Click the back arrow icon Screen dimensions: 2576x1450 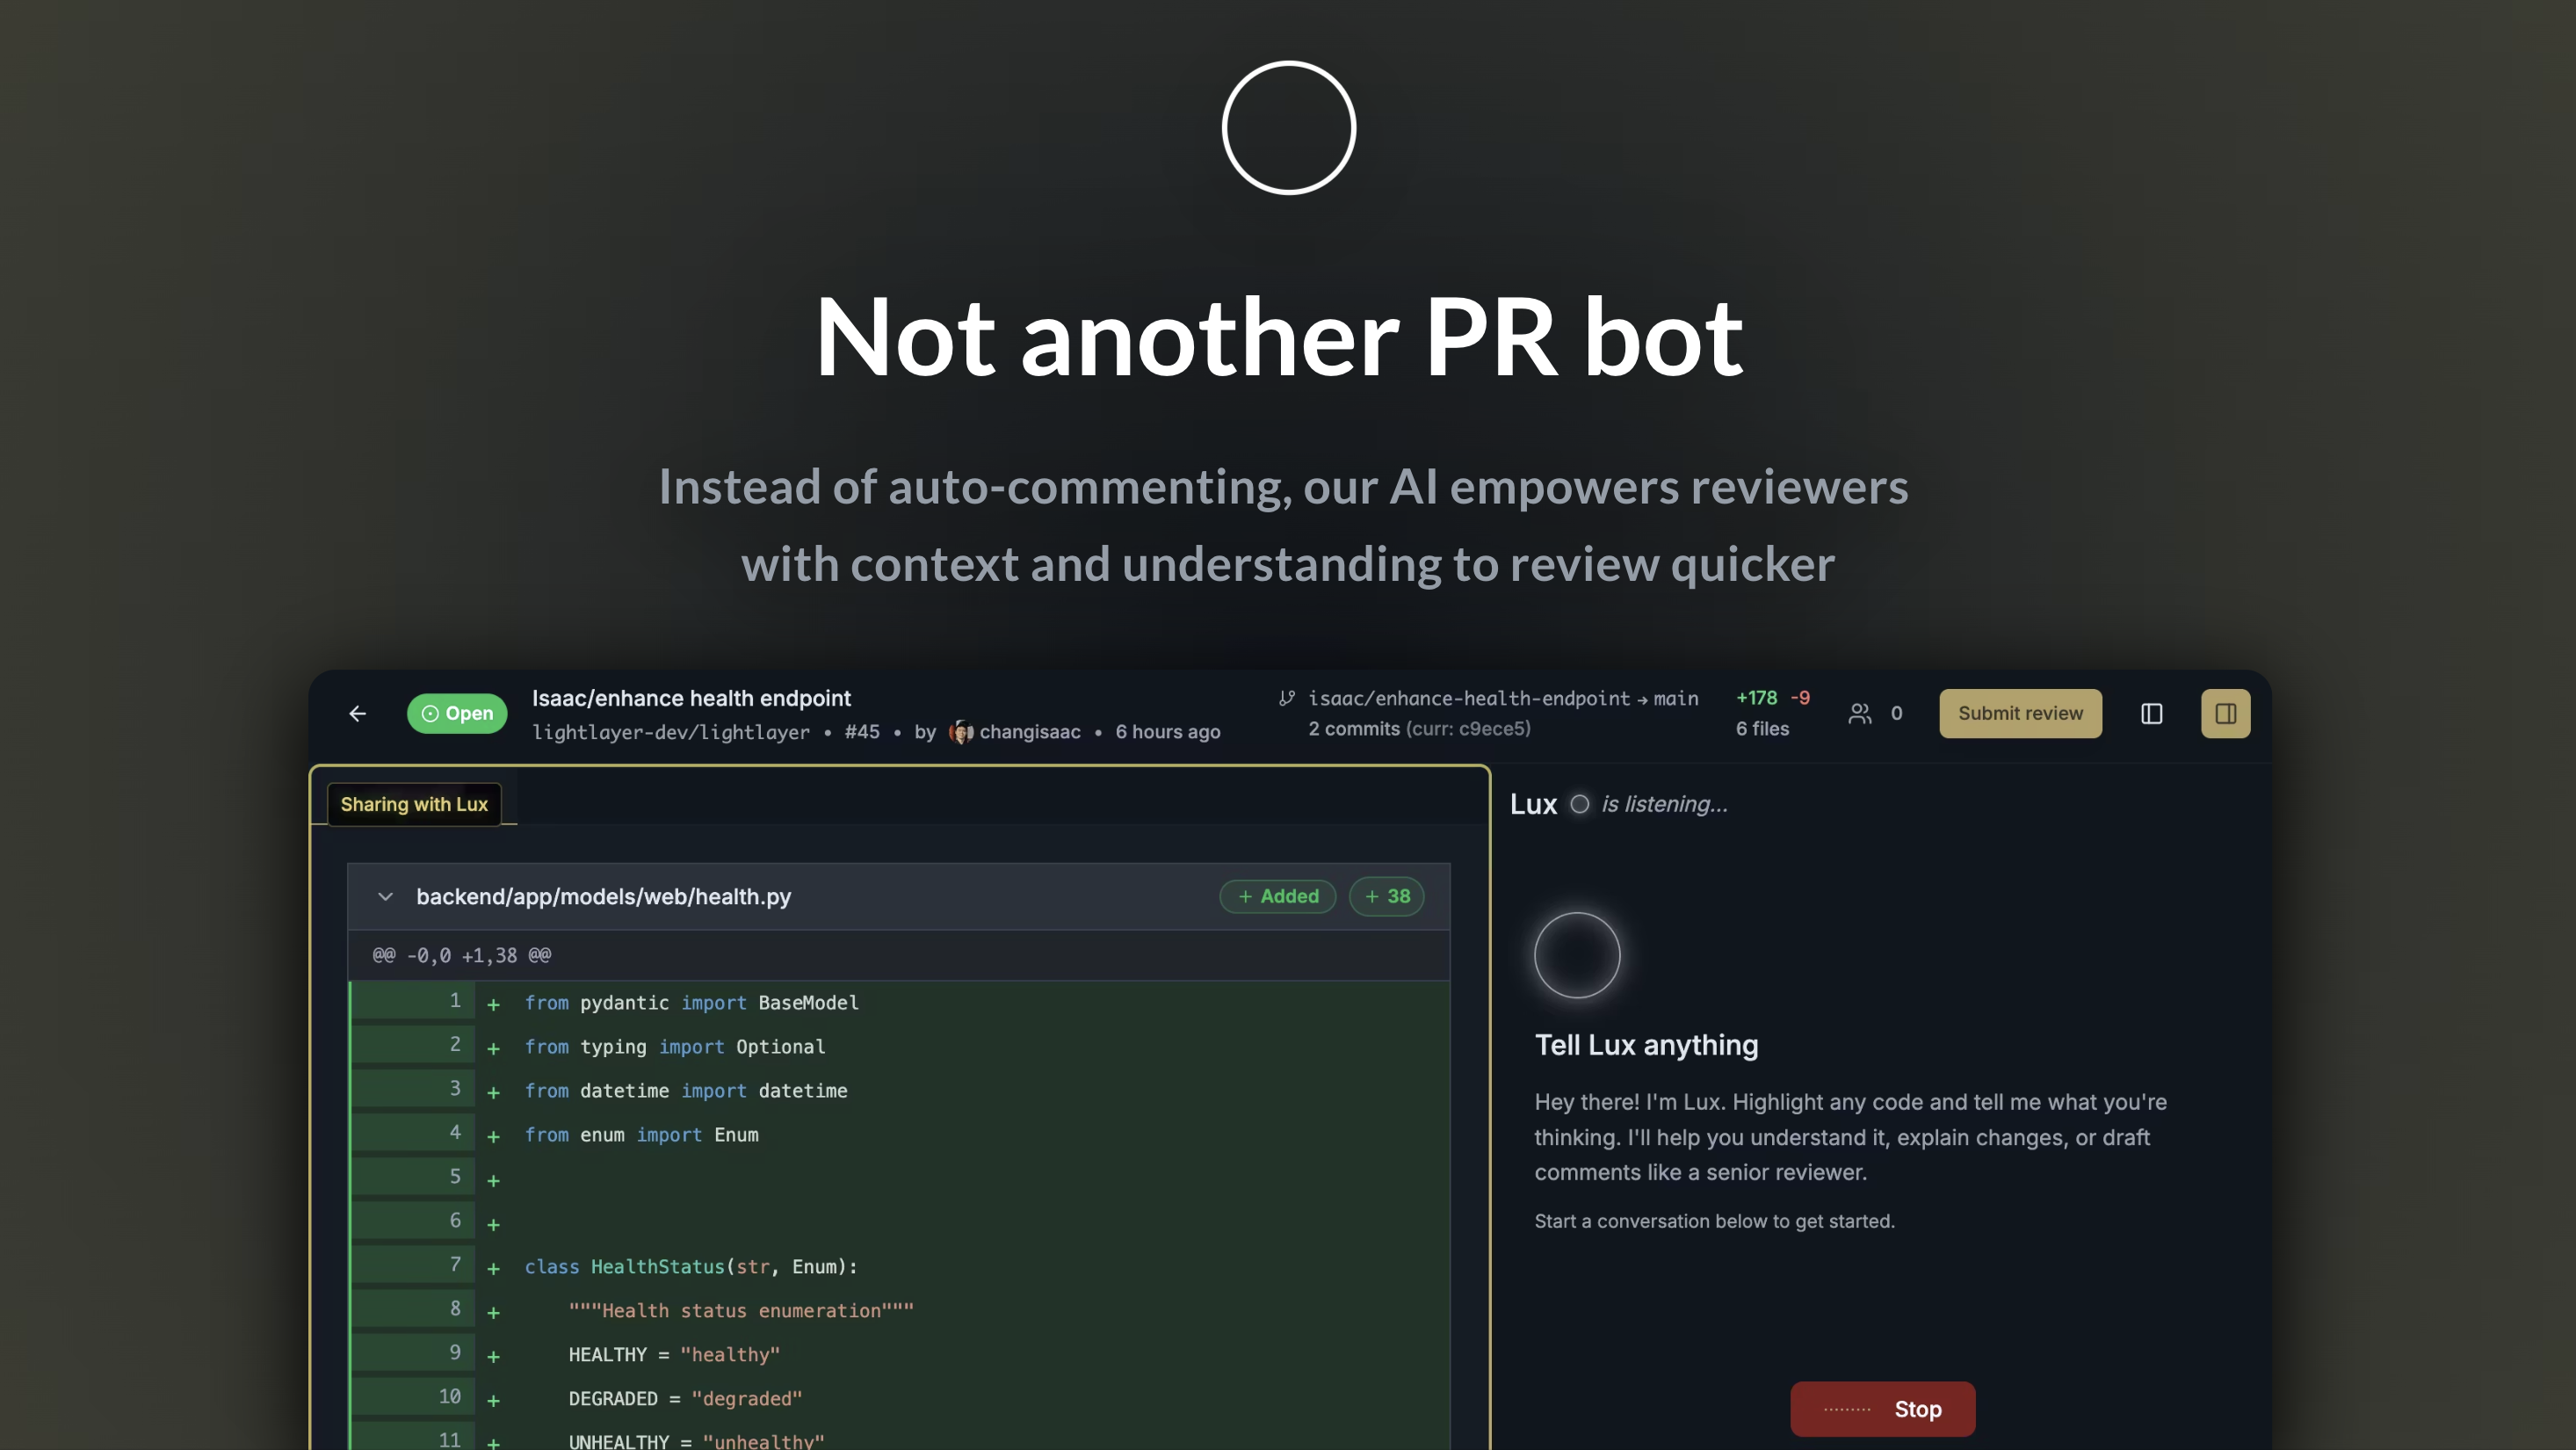click(357, 713)
